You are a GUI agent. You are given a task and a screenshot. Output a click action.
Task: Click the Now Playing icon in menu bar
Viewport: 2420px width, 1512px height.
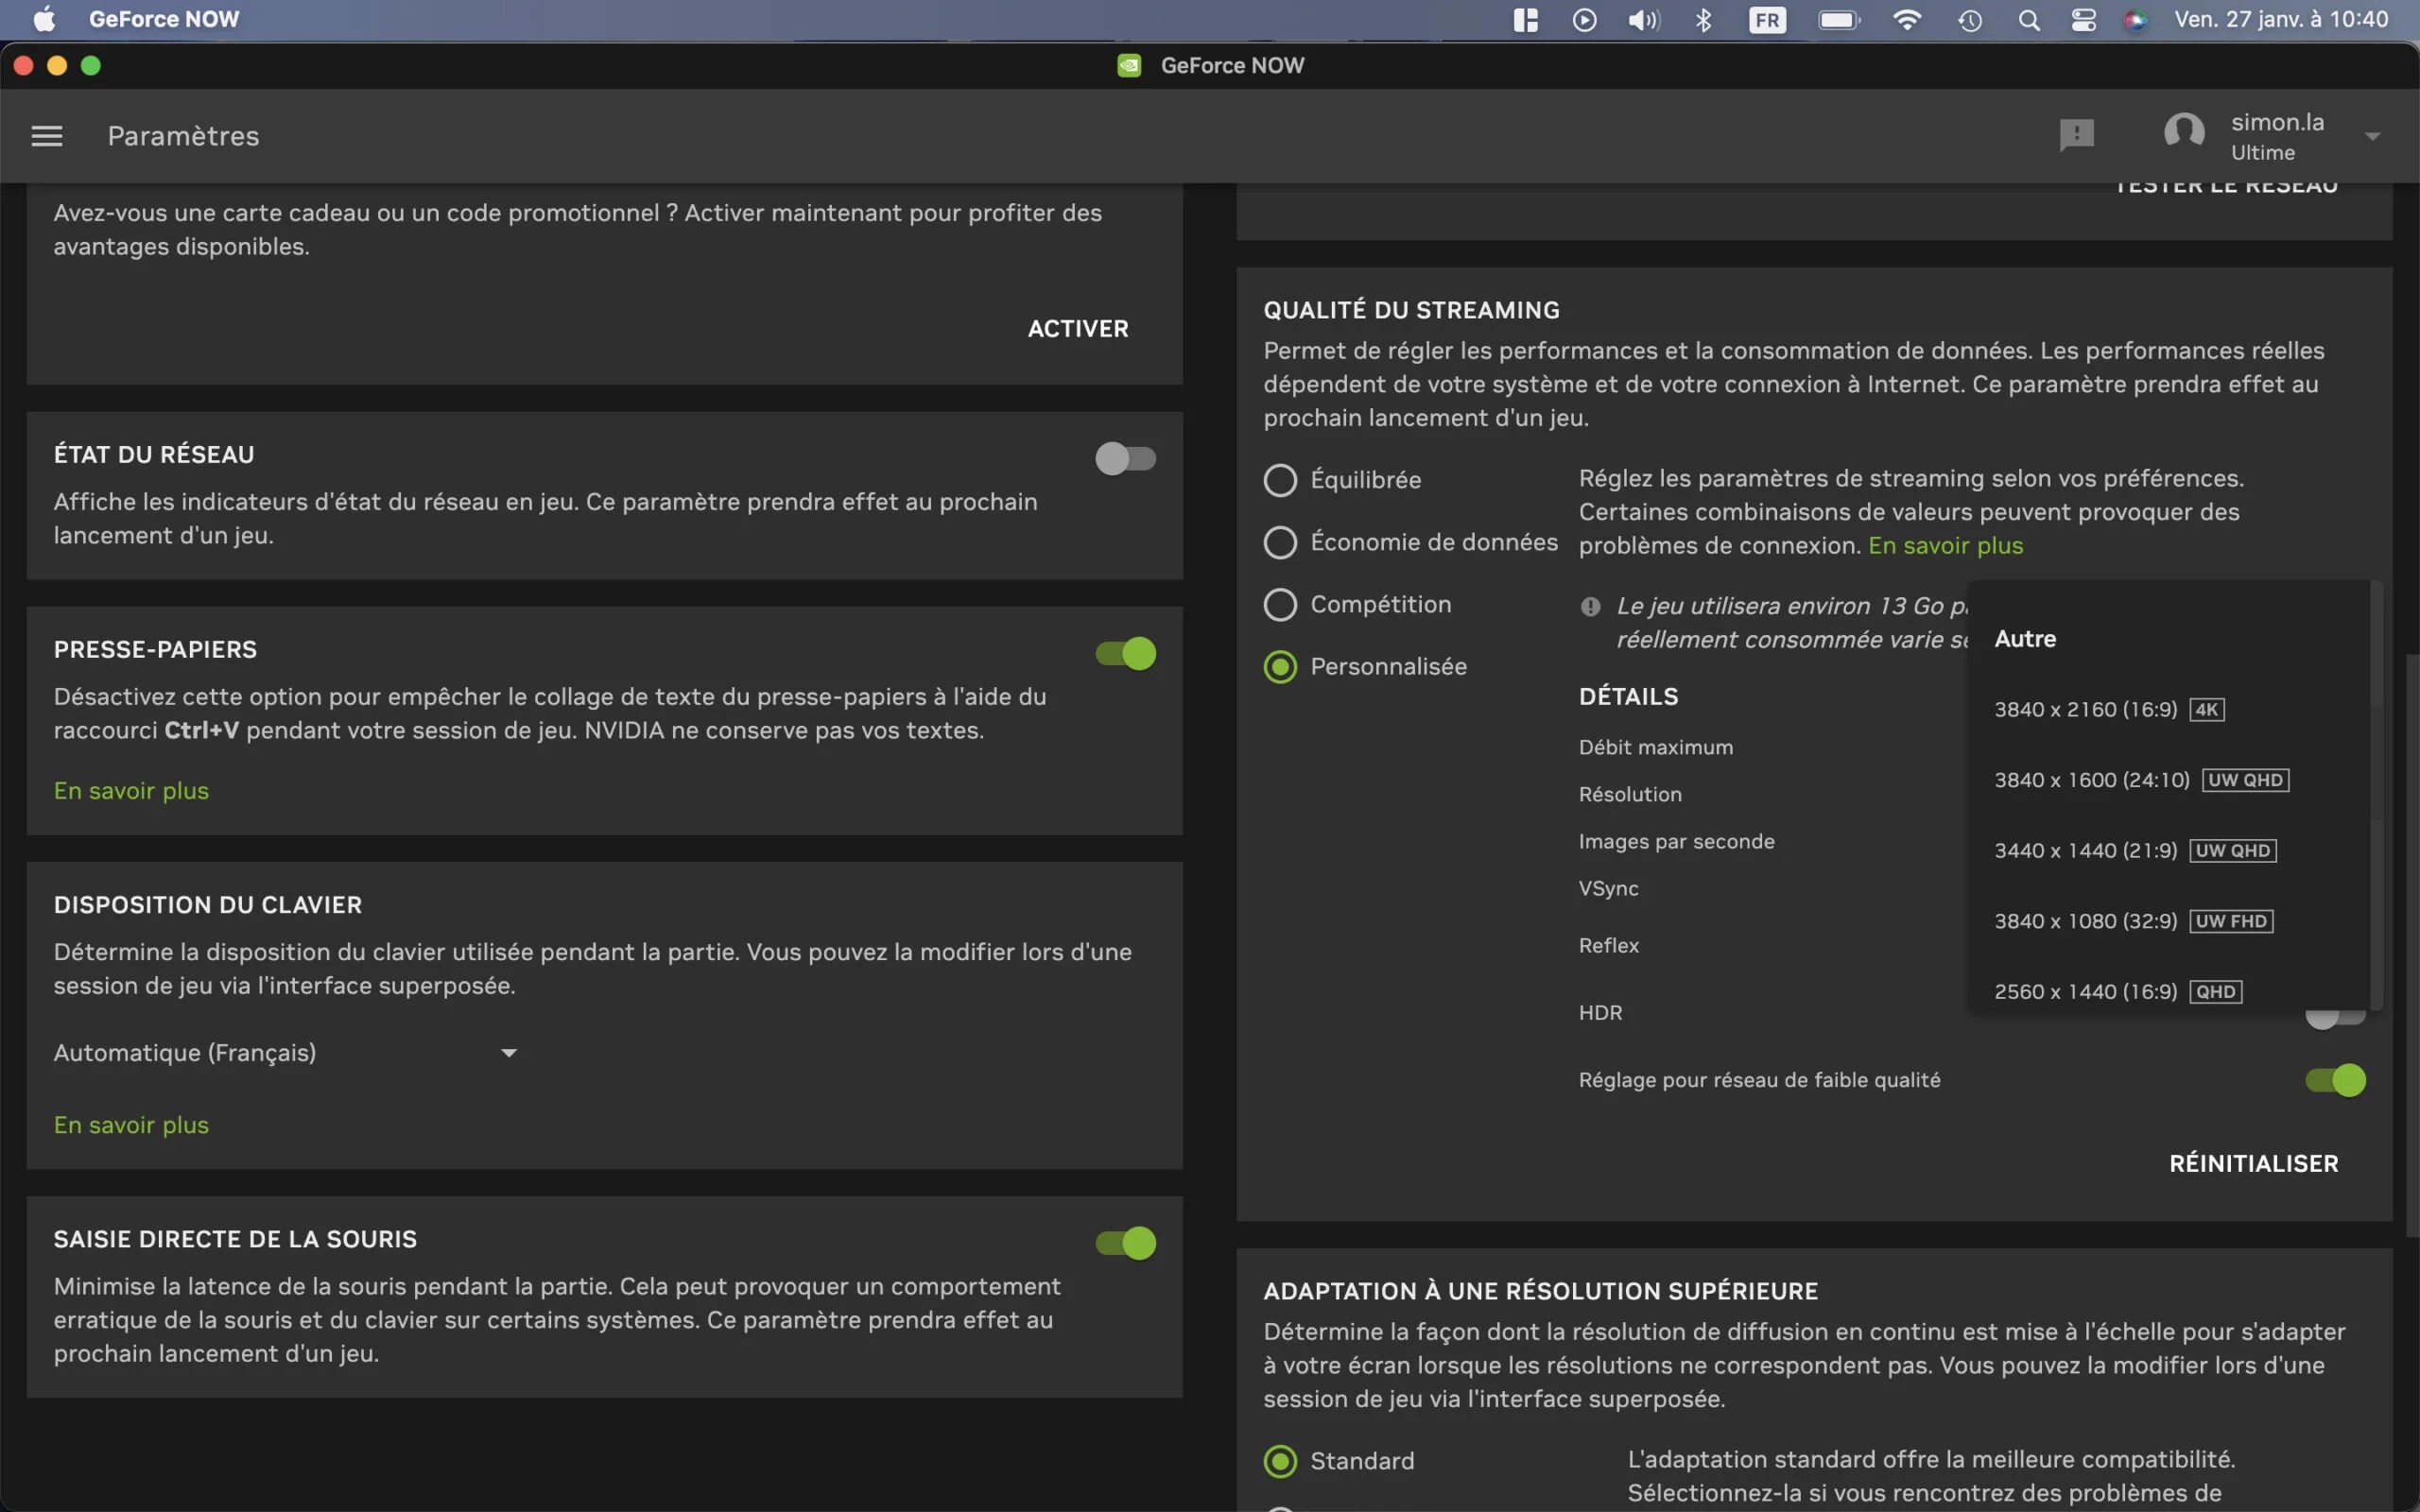1584,19
